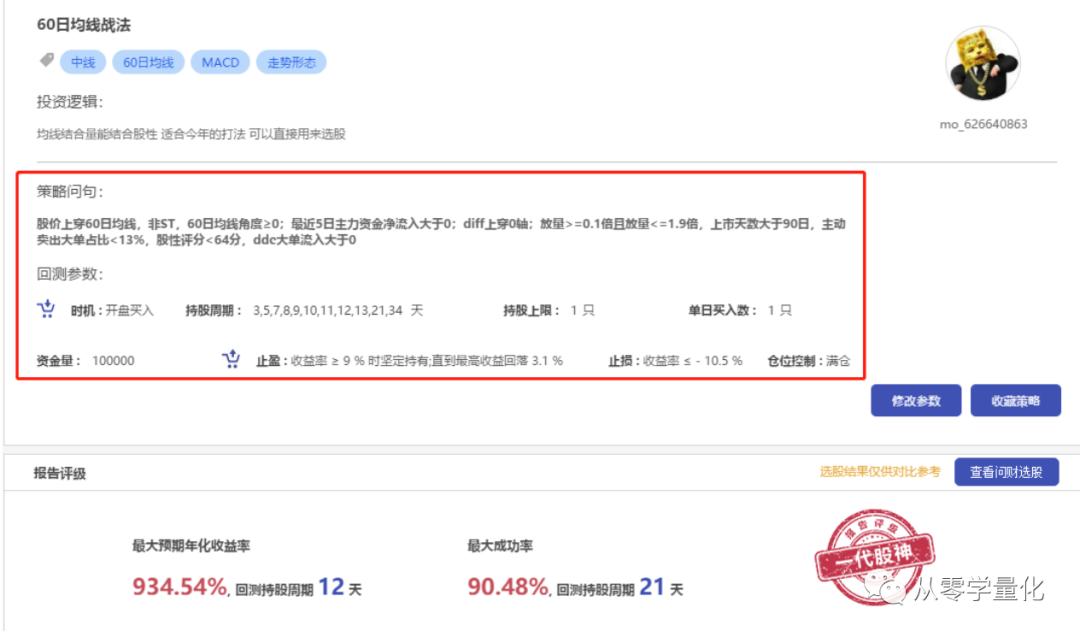Image resolution: width=1080 pixels, height=637 pixels.
Task: Toggle the 60日均线 strategy tag
Action: (148, 61)
